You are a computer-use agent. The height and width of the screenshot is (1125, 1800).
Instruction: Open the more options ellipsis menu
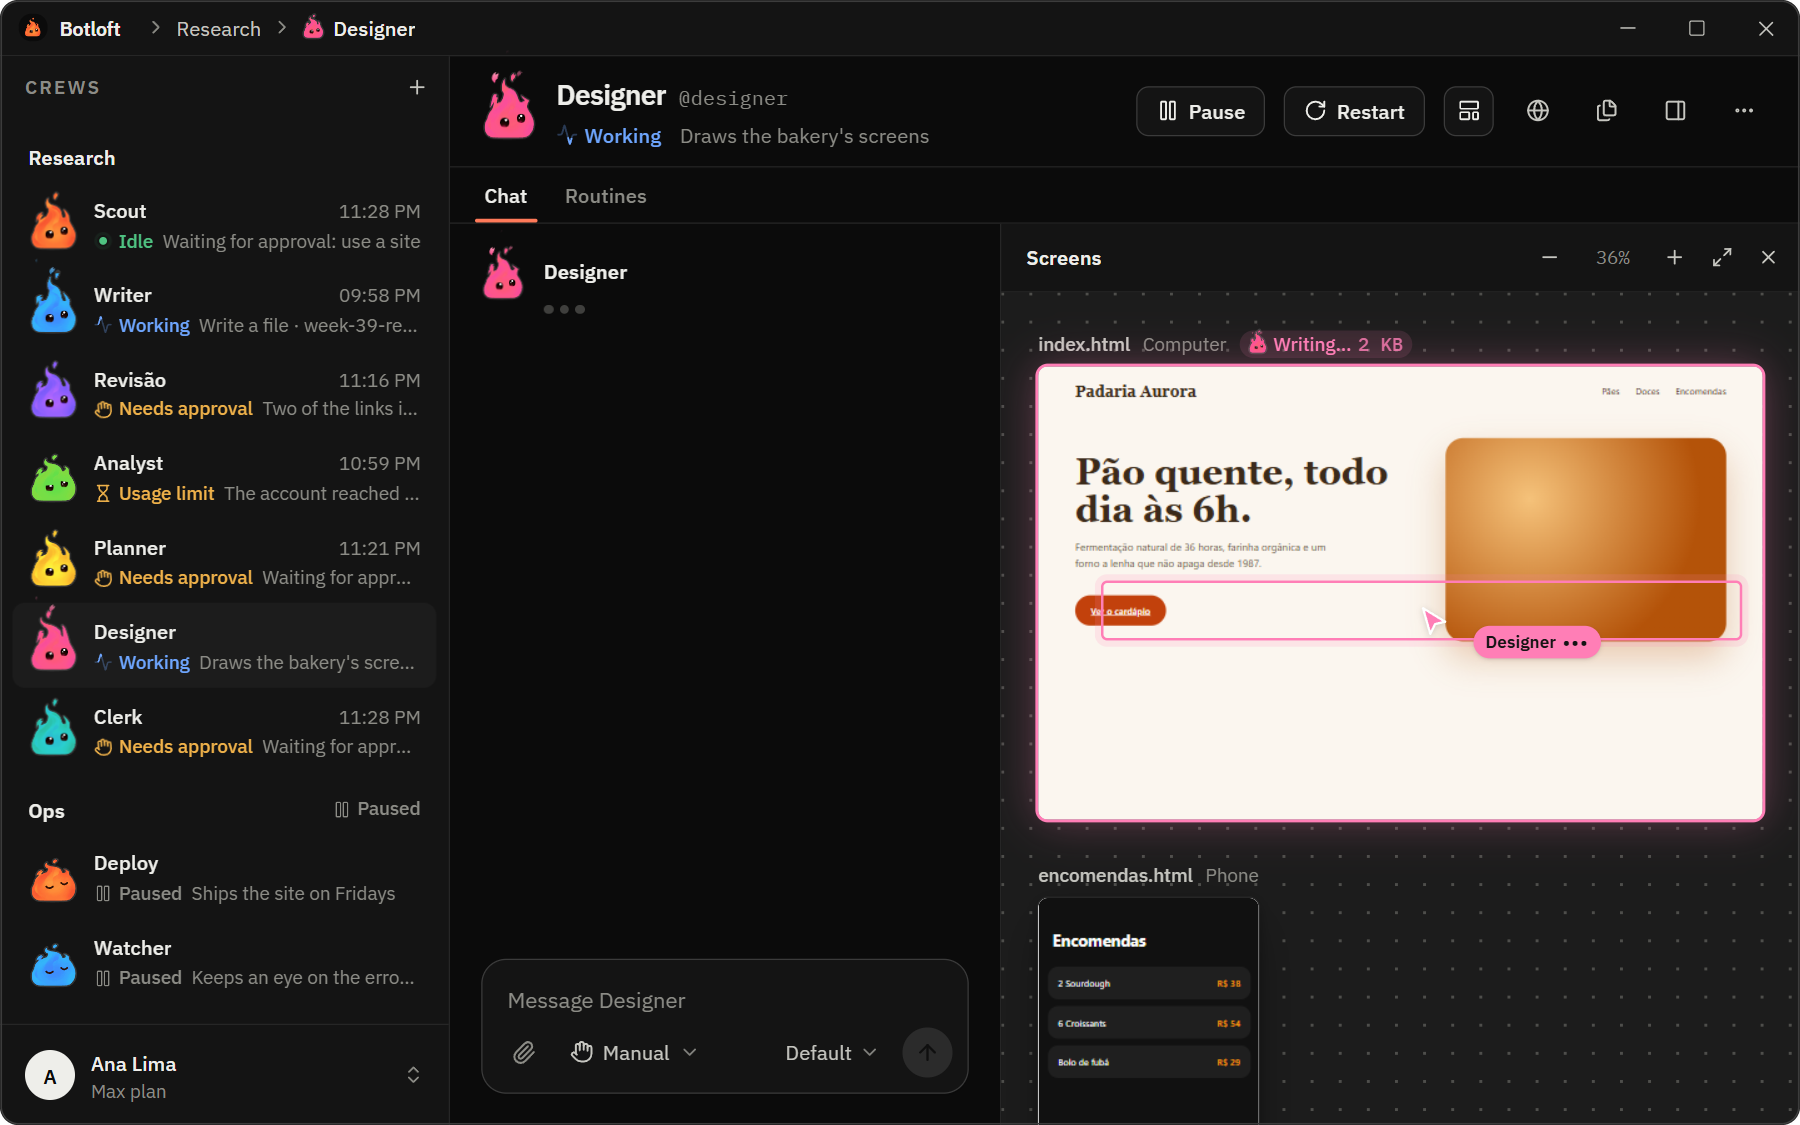(1744, 111)
